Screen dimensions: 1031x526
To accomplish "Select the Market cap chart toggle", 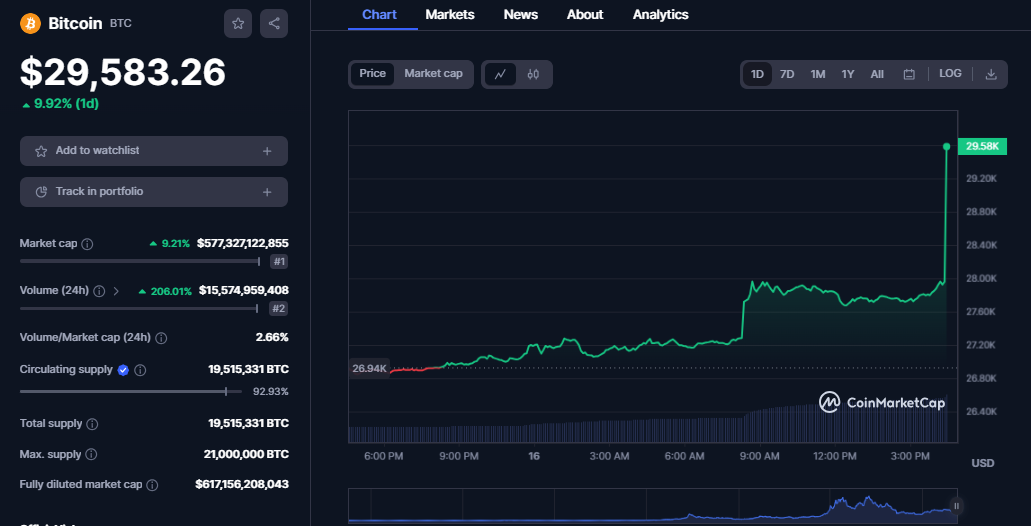I will 433,74.
